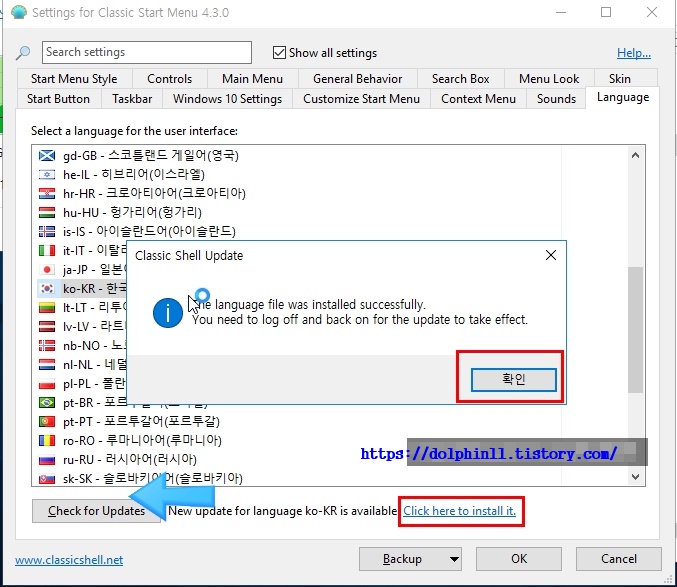Click the Classic Start Menu shell icon
This screenshot has height=587, width=677.
coord(19,12)
